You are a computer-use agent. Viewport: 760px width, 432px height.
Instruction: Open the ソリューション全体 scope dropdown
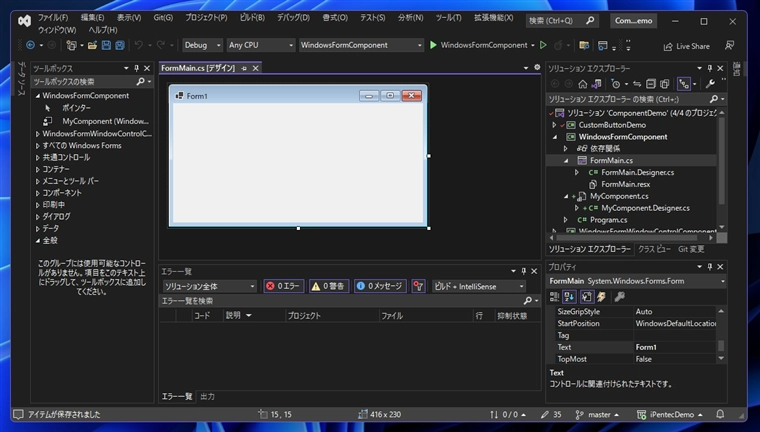click(209, 286)
